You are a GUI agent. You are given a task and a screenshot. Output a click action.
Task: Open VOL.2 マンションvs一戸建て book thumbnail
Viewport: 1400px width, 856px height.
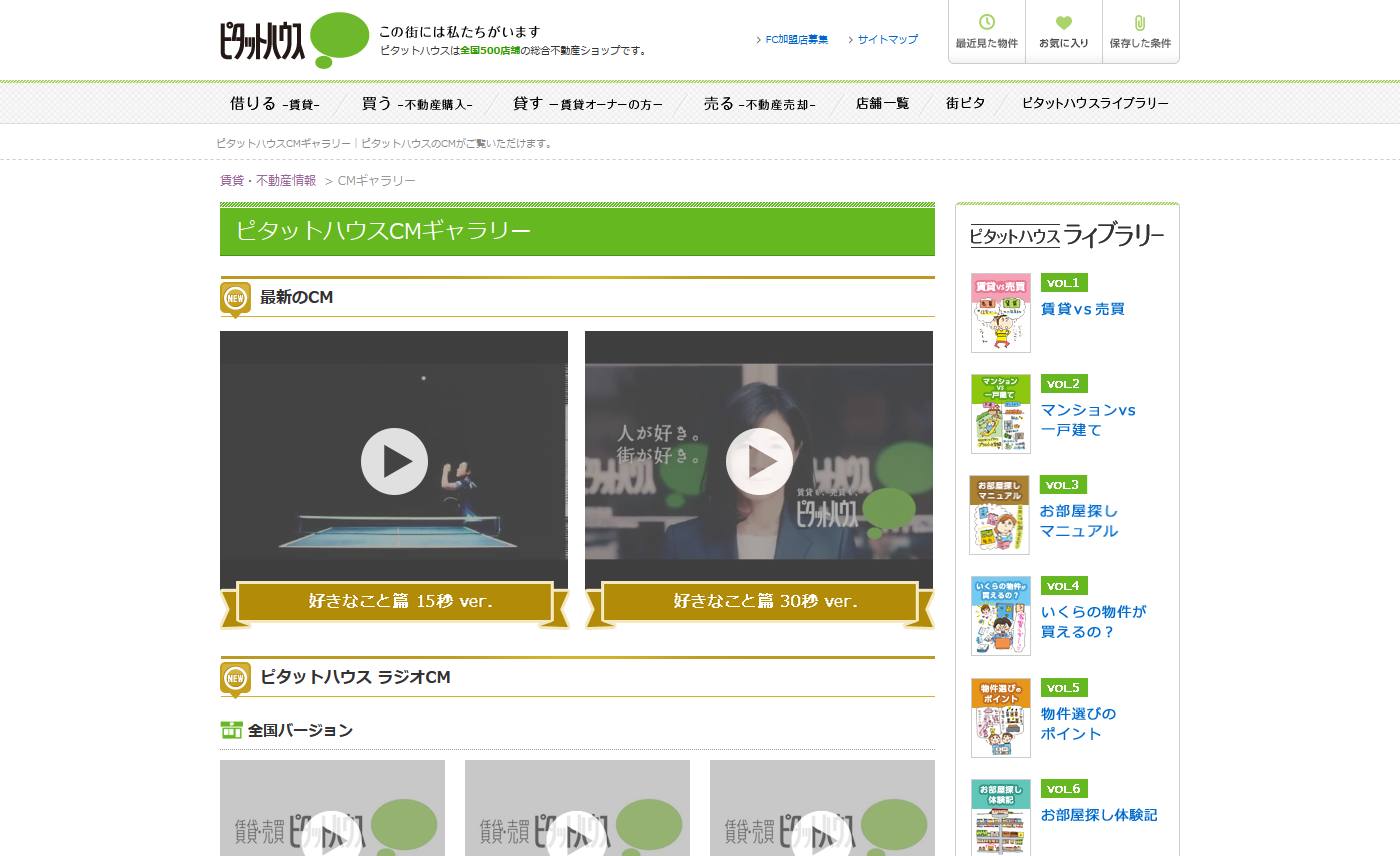tap(1001, 414)
